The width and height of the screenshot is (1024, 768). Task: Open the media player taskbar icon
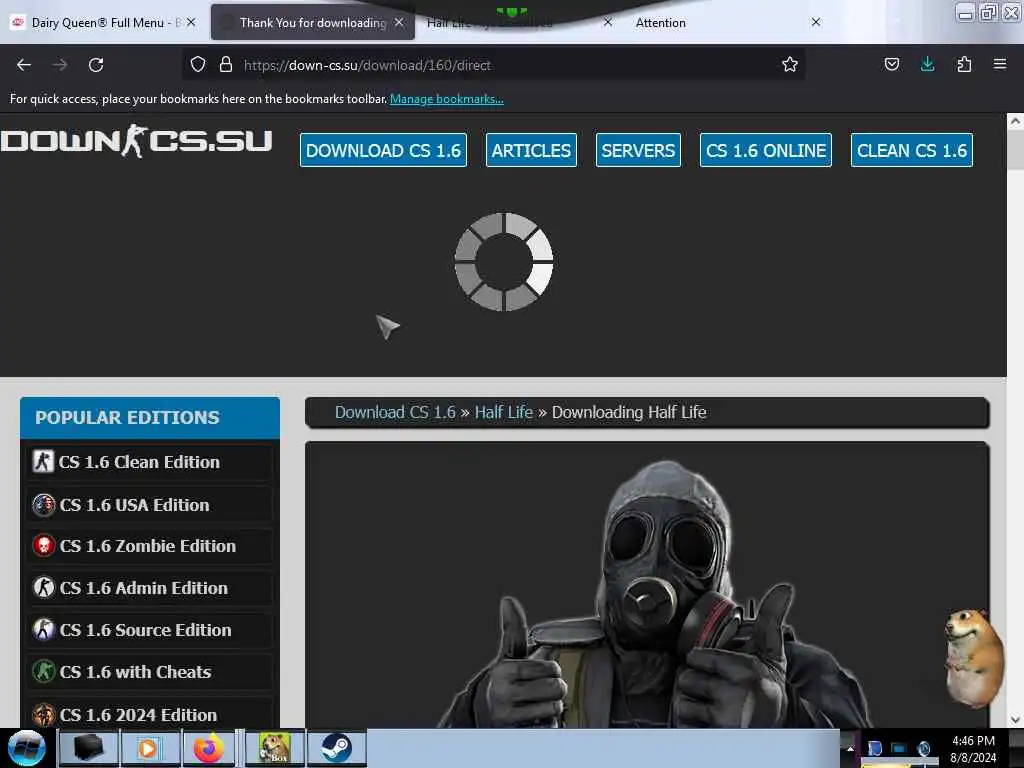(149, 748)
